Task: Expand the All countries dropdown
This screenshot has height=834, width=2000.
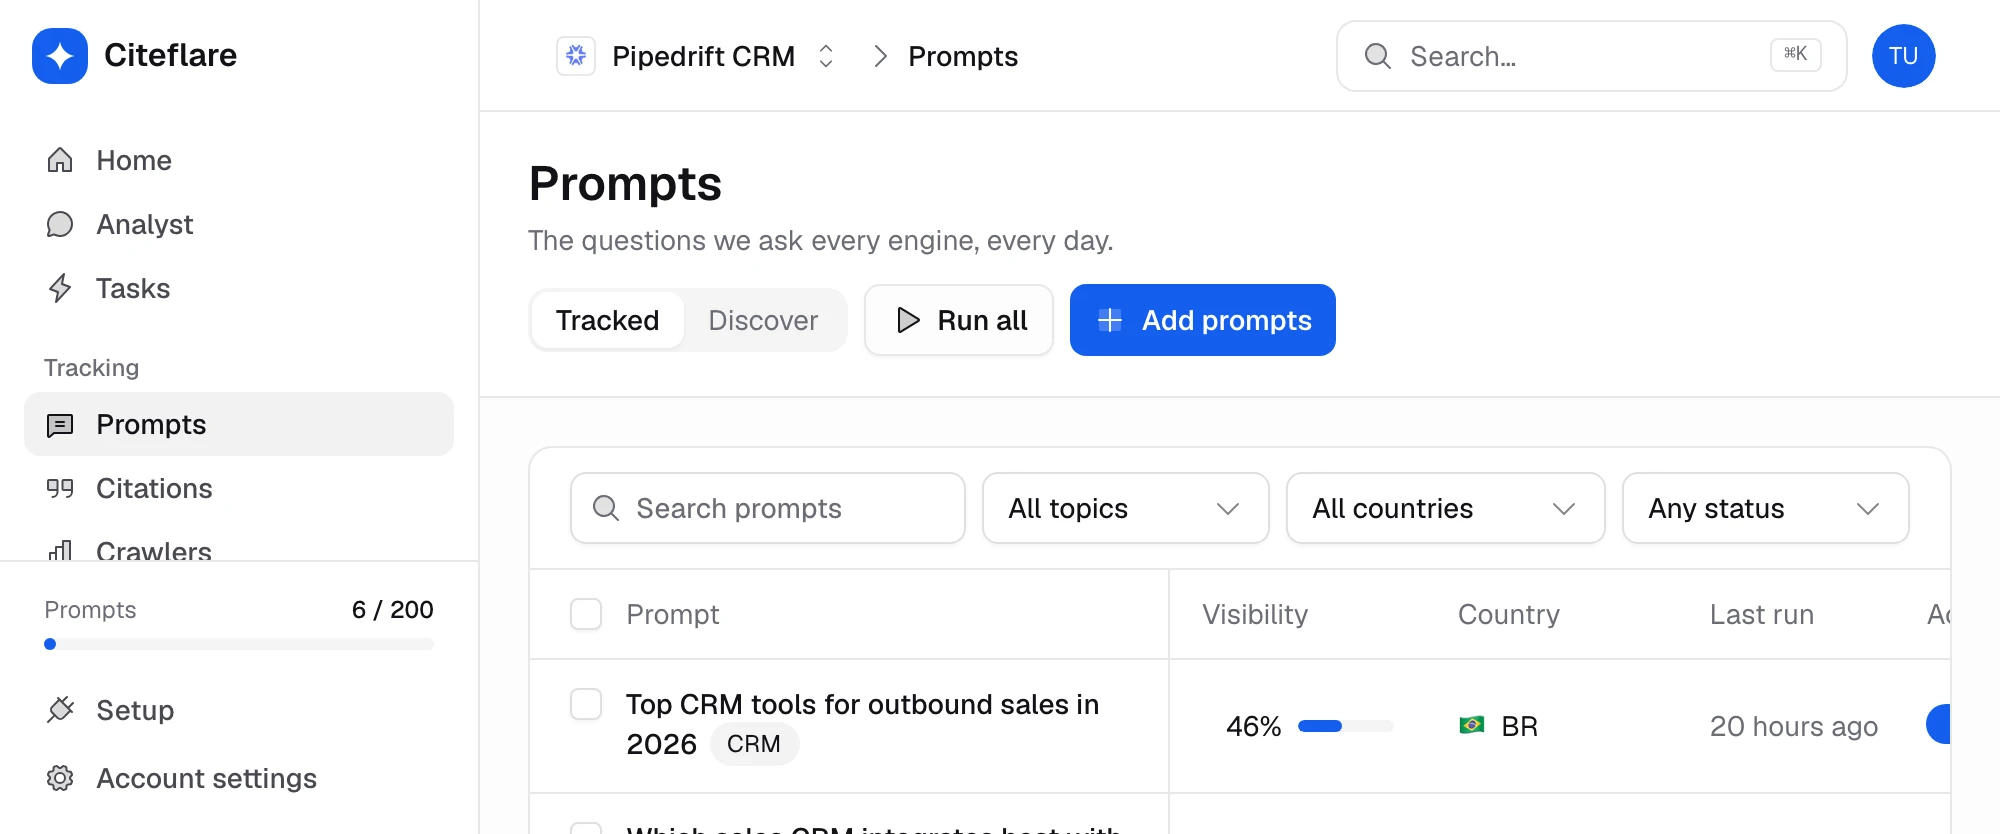Action: click(x=1445, y=508)
